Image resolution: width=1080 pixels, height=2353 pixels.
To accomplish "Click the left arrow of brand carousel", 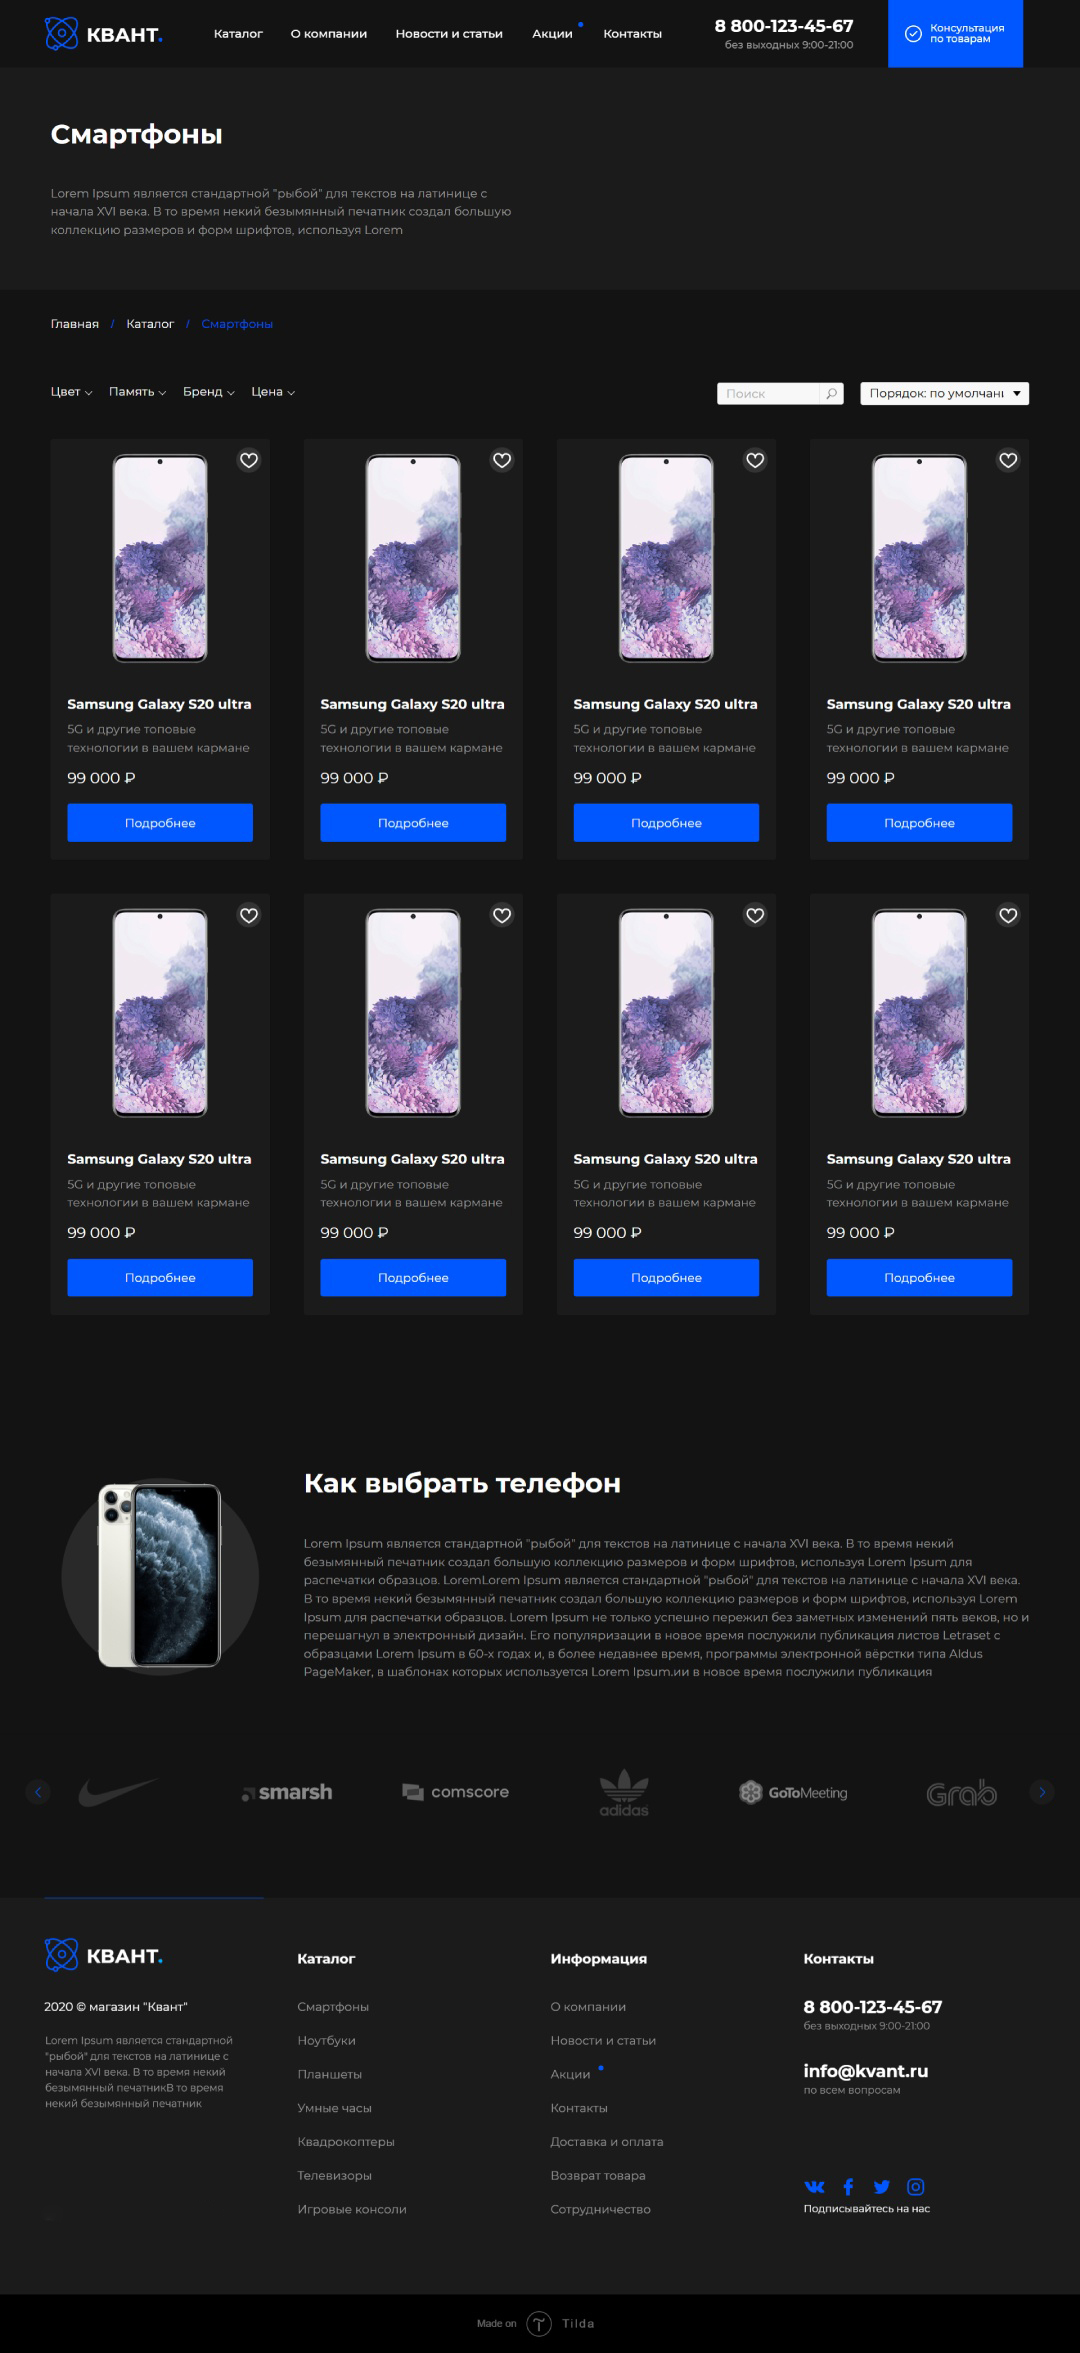I will pyautogui.click(x=38, y=1792).
